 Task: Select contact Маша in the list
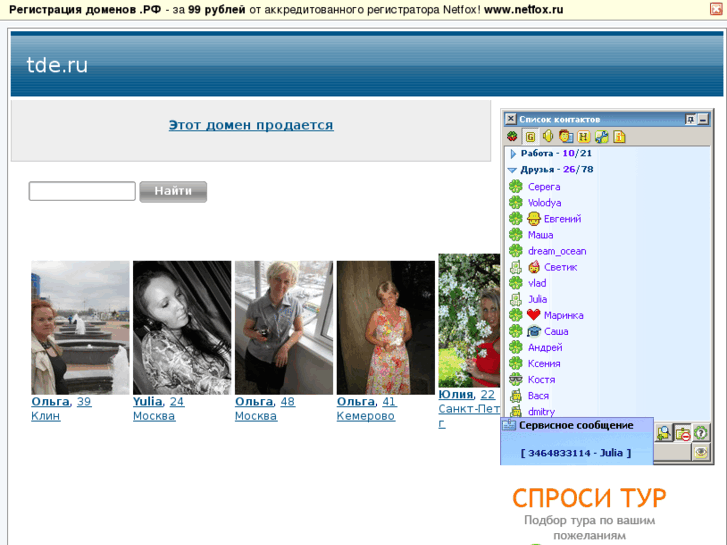540,235
